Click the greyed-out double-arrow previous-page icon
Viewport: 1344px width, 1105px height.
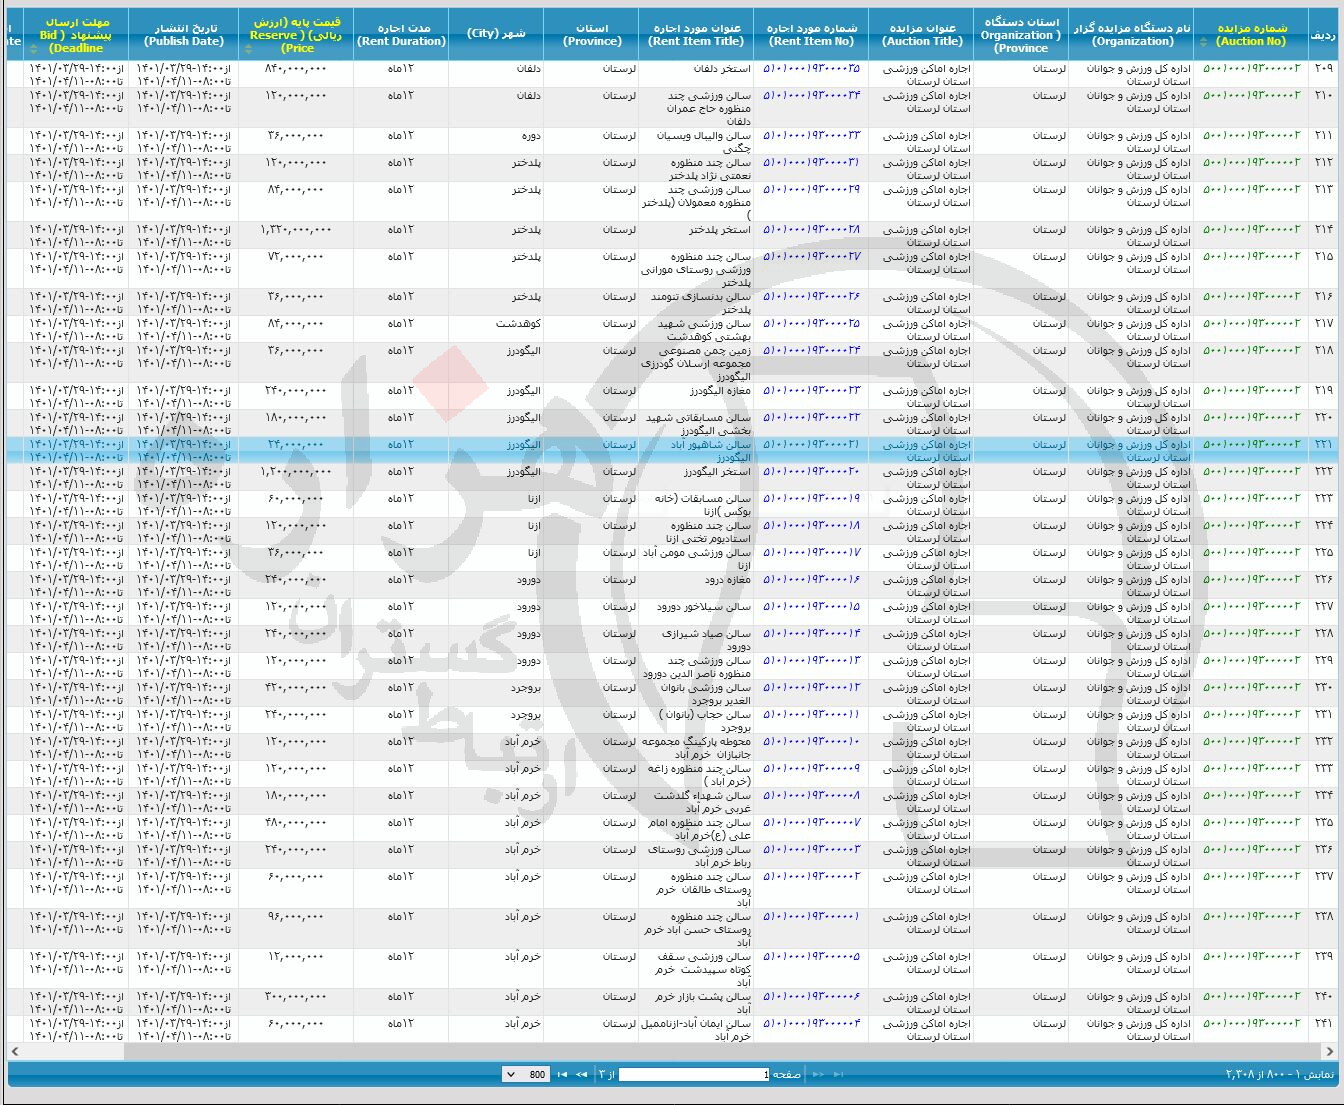tap(818, 1074)
